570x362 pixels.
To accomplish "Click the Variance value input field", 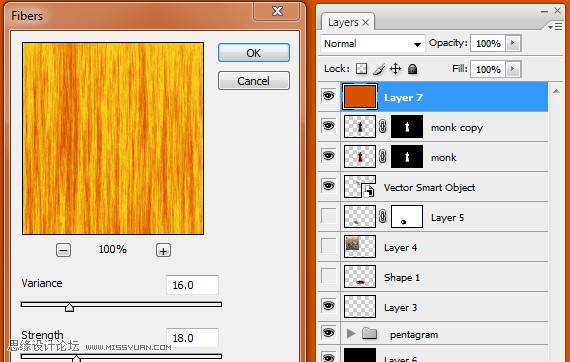I will [192, 285].
